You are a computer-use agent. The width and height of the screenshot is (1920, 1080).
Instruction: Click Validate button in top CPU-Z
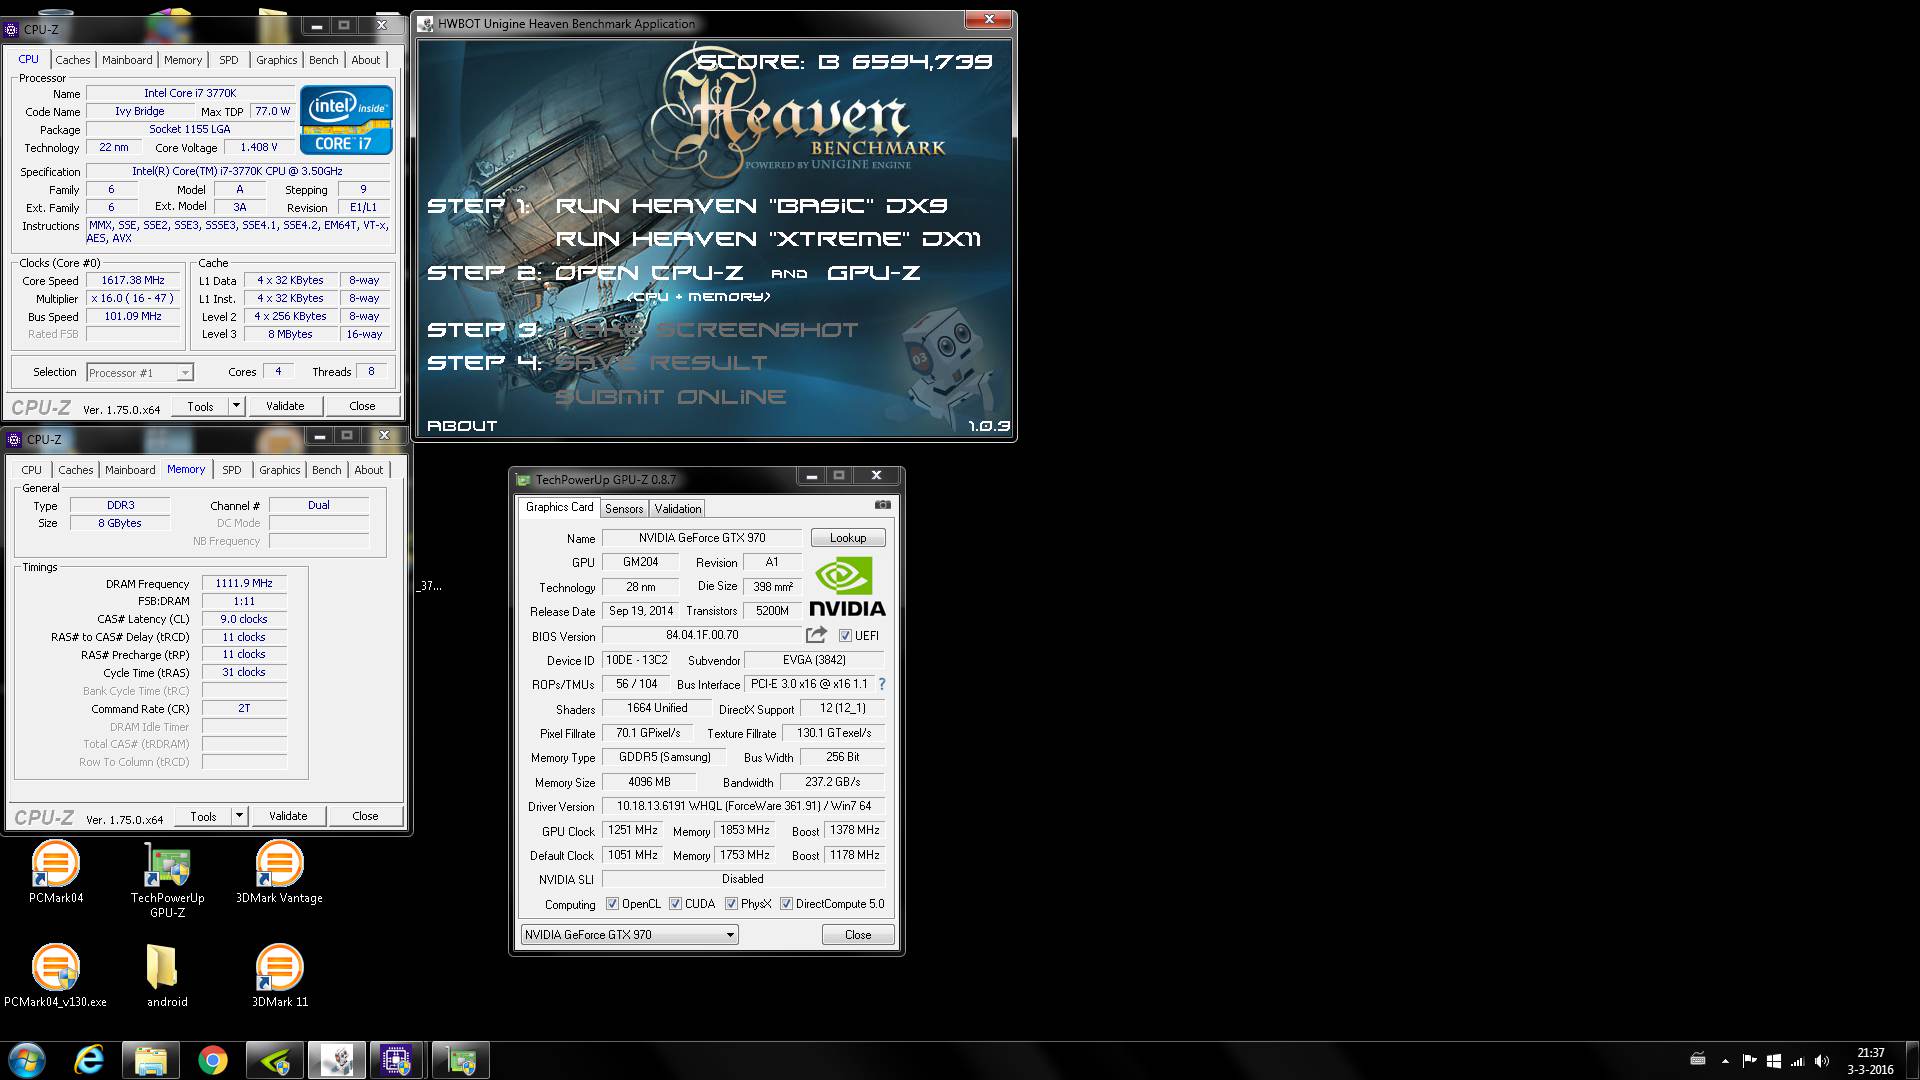point(285,406)
